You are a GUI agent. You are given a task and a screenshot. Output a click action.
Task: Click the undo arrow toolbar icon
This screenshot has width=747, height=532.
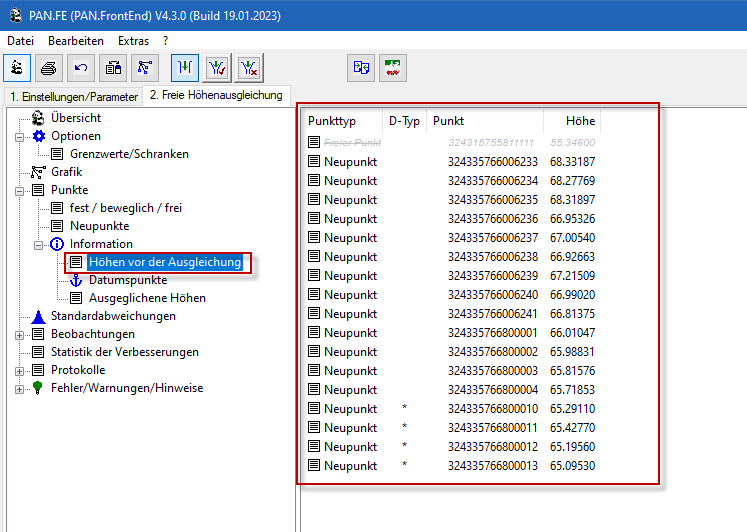pyautogui.click(x=82, y=68)
